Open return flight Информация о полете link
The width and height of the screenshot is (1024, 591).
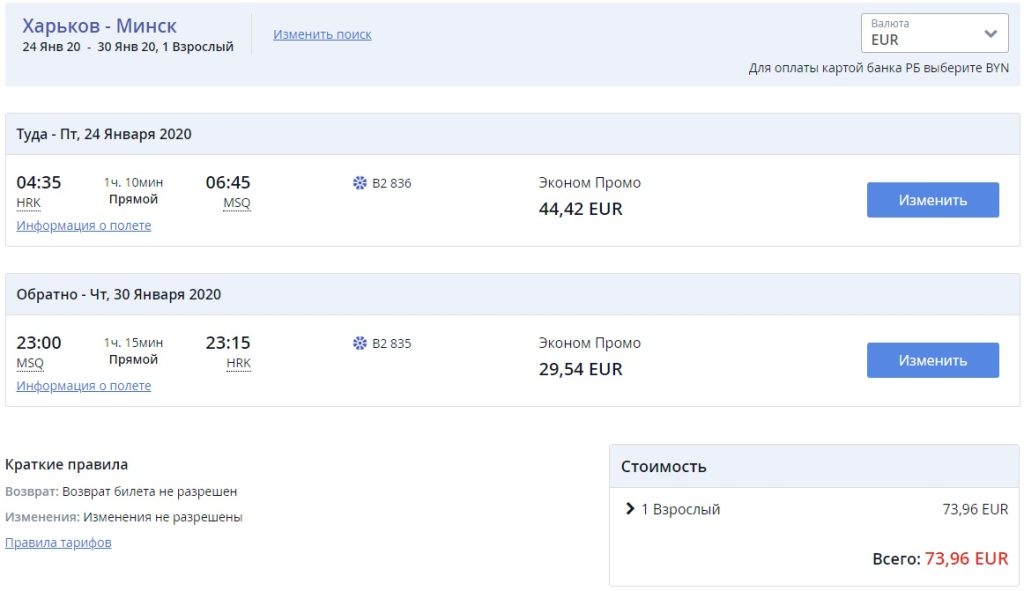pos(84,386)
